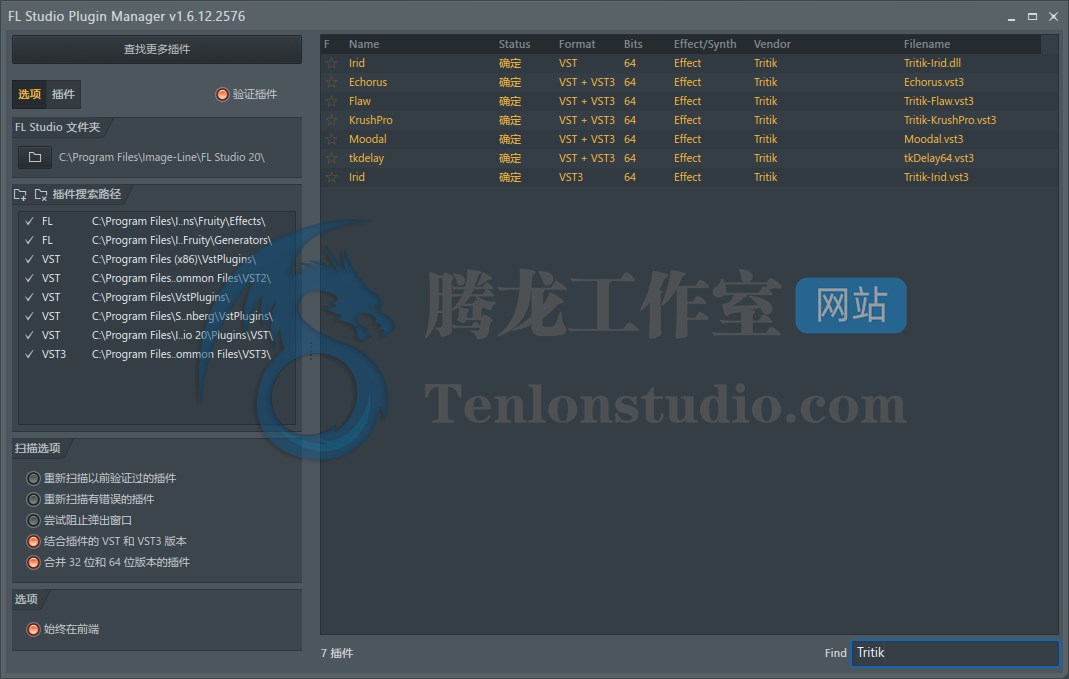1069x679 pixels.
Task: Select the KrushPro plugin name
Action: click(370, 121)
